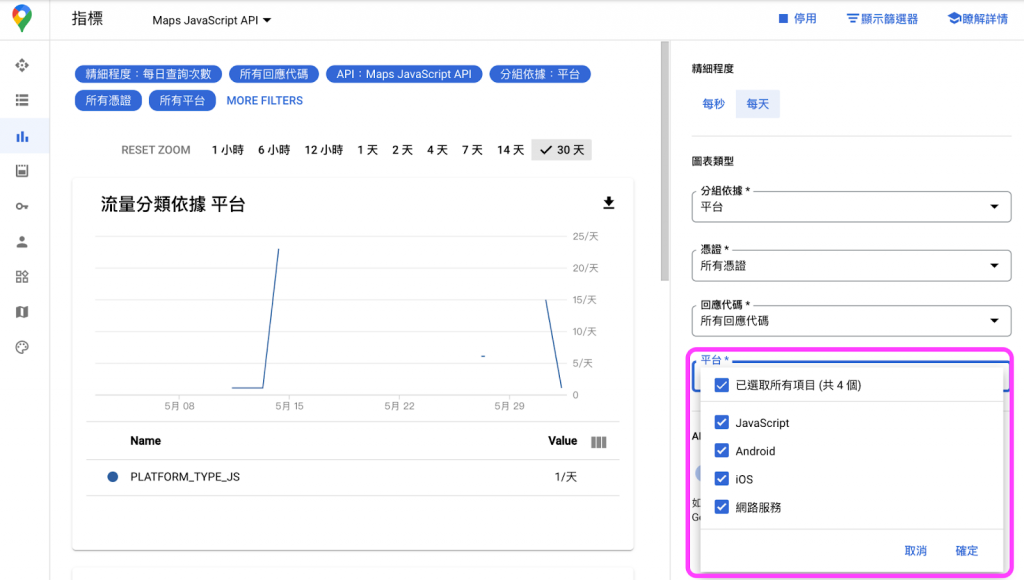Select the 2 天 time range
This screenshot has width=1024, height=580.
pos(402,150)
